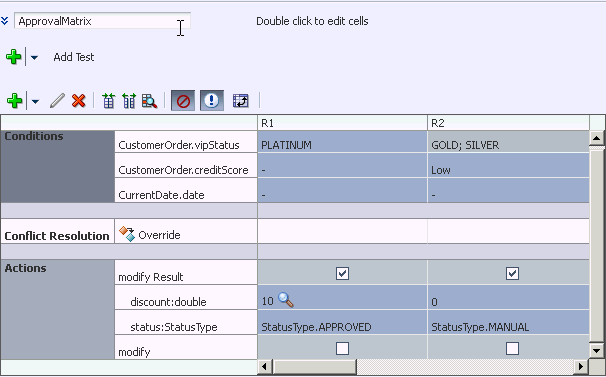
Task: Click the red X delete icon
Action: (x=78, y=101)
